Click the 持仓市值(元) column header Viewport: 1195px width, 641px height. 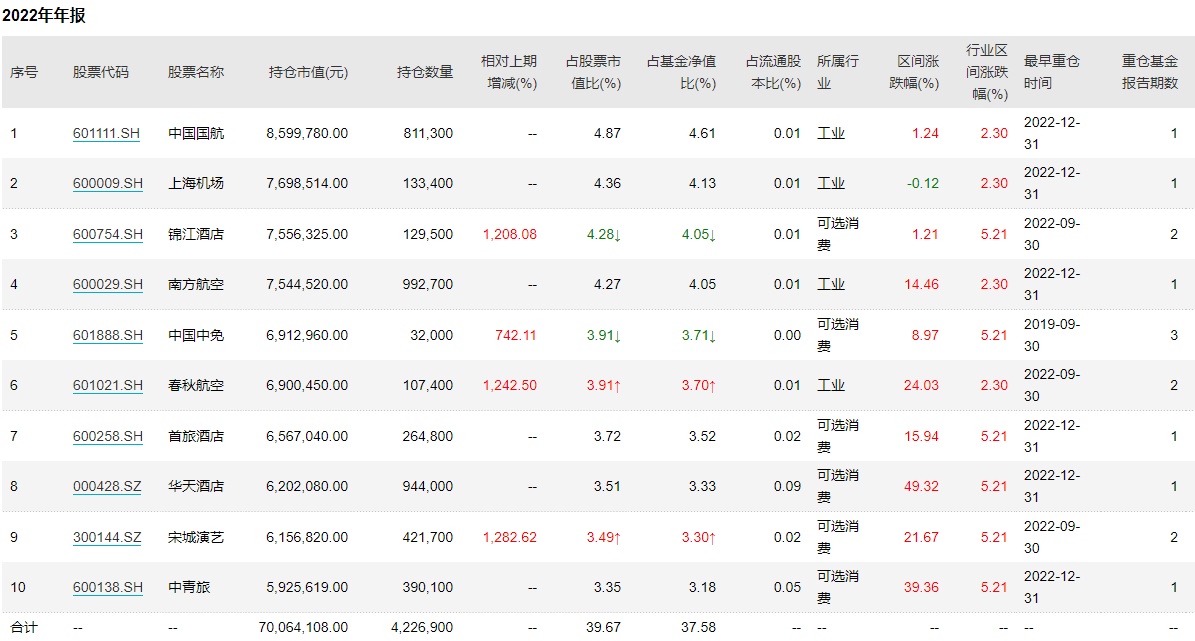pos(308,72)
